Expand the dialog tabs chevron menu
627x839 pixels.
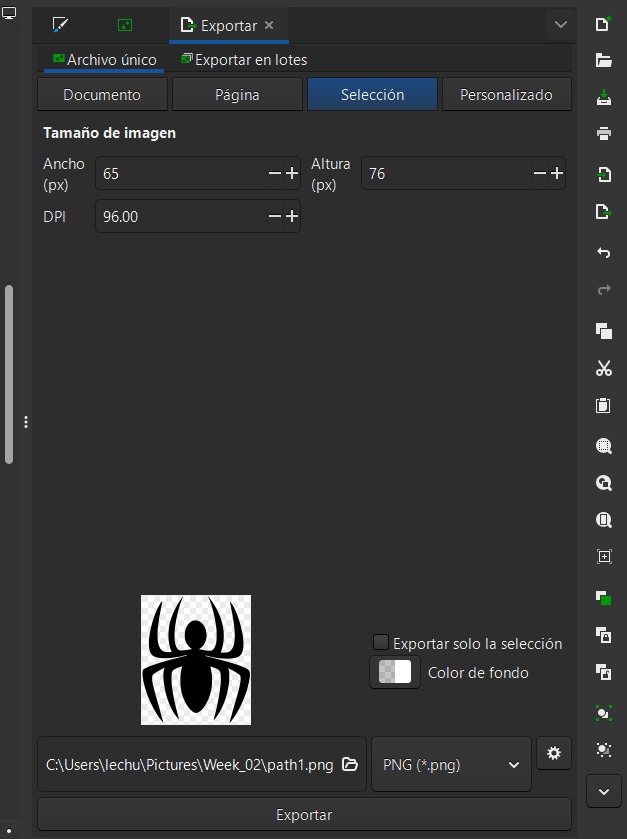pos(561,25)
